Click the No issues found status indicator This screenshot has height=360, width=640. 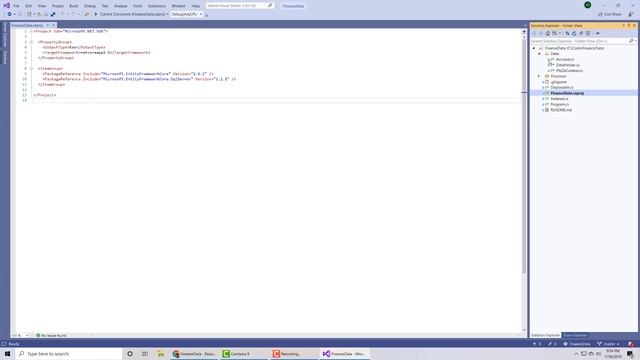point(51,335)
